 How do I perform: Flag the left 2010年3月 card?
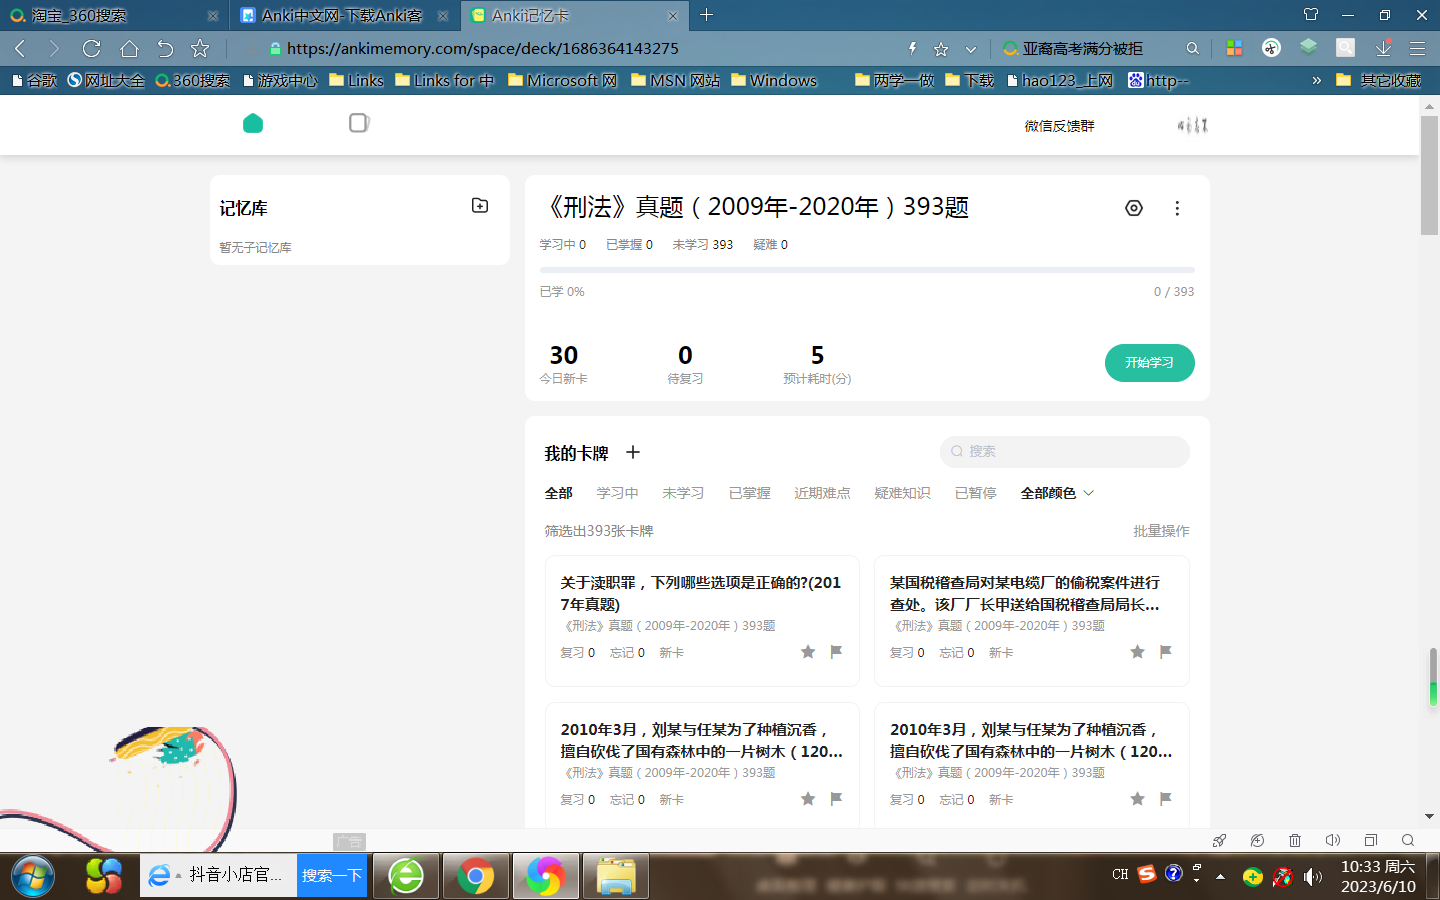point(836,799)
